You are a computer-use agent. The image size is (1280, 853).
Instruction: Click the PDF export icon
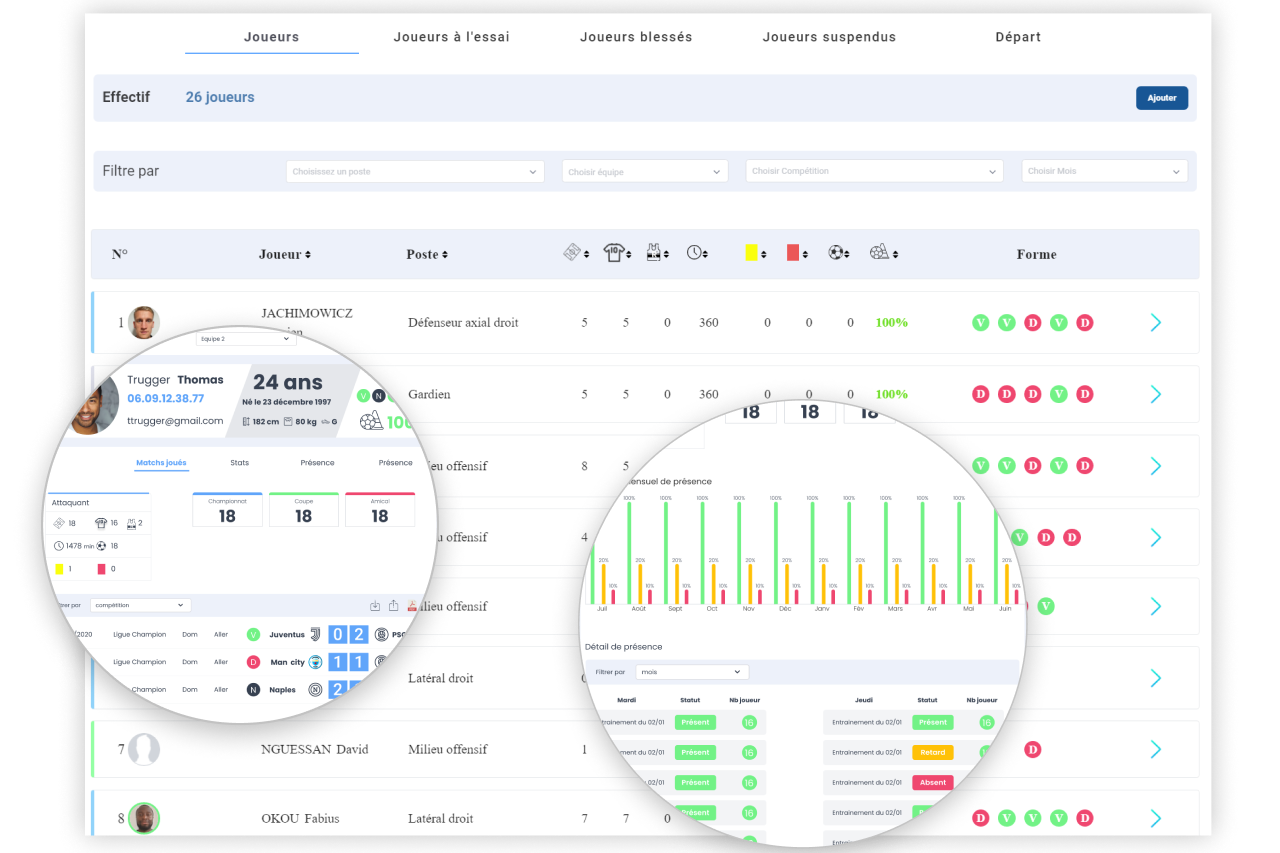point(412,606)
